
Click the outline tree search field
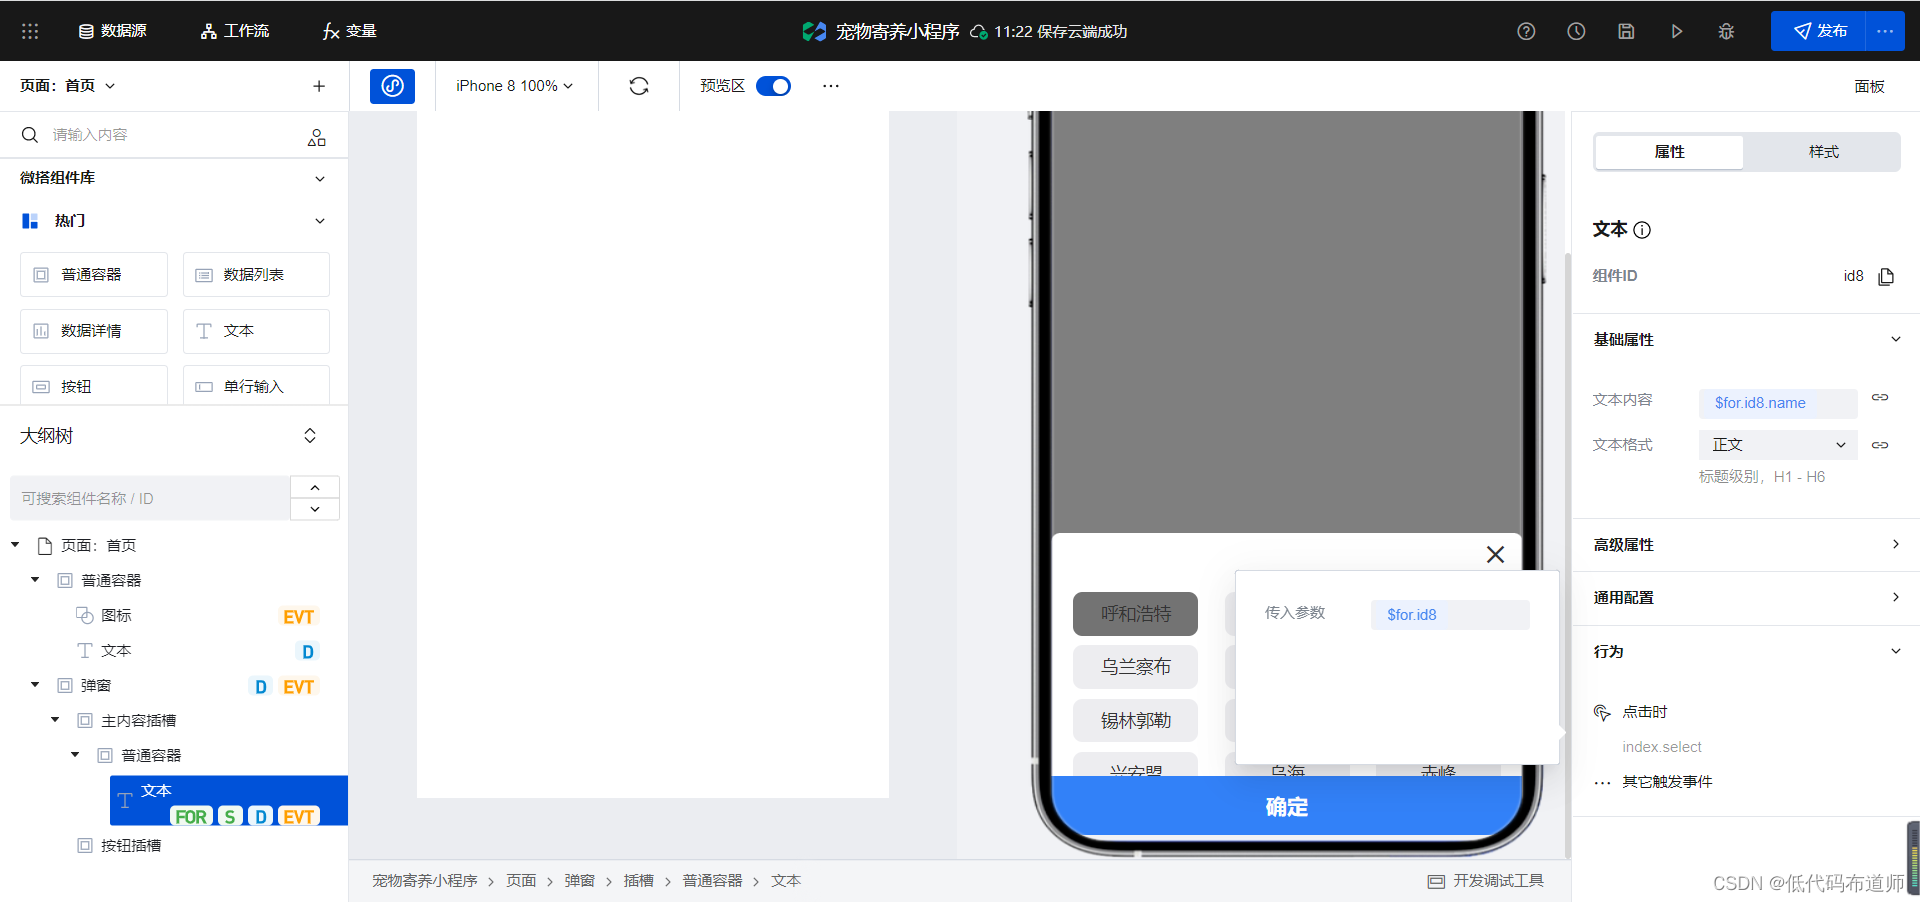(150, 498)
